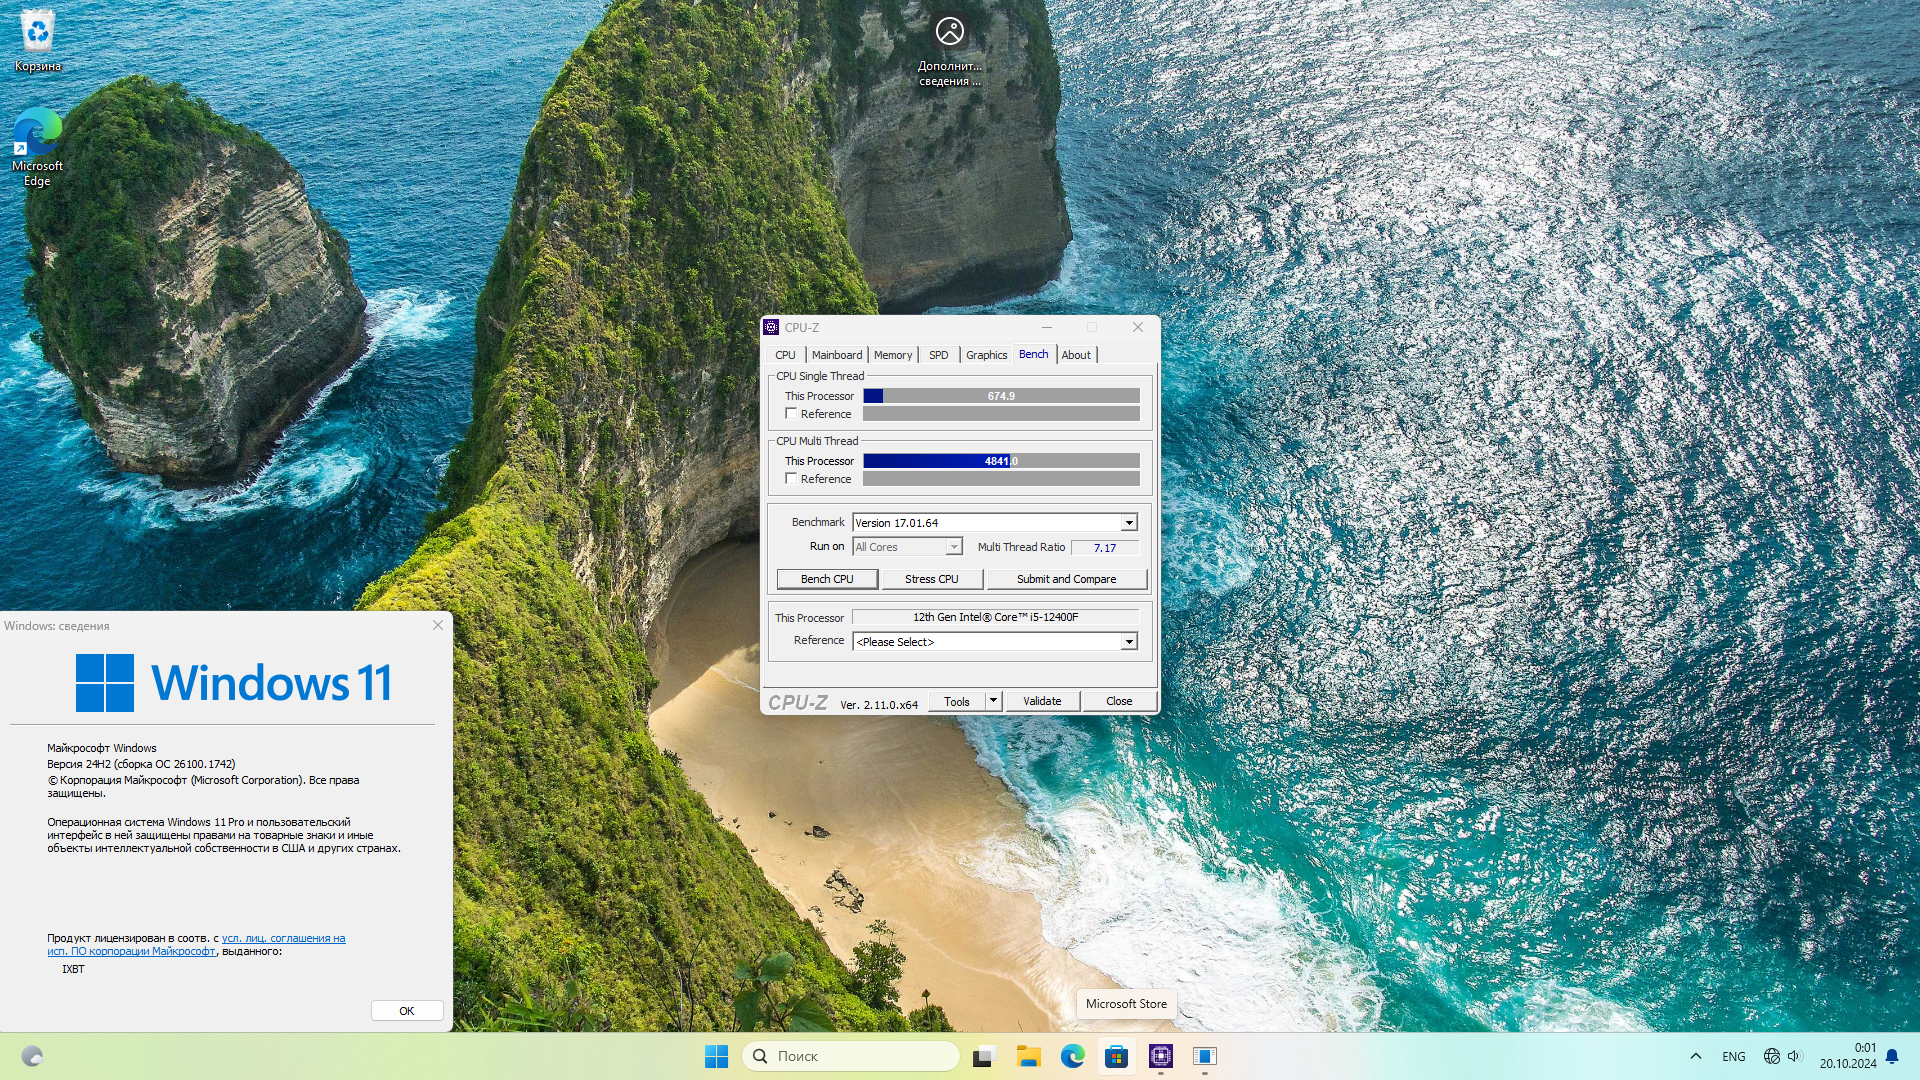Screen dimensions: 1920x1080
Task: Open Microsoft Store from the taskbar
Action: pyautogui.click(x=1116, y=1056)
